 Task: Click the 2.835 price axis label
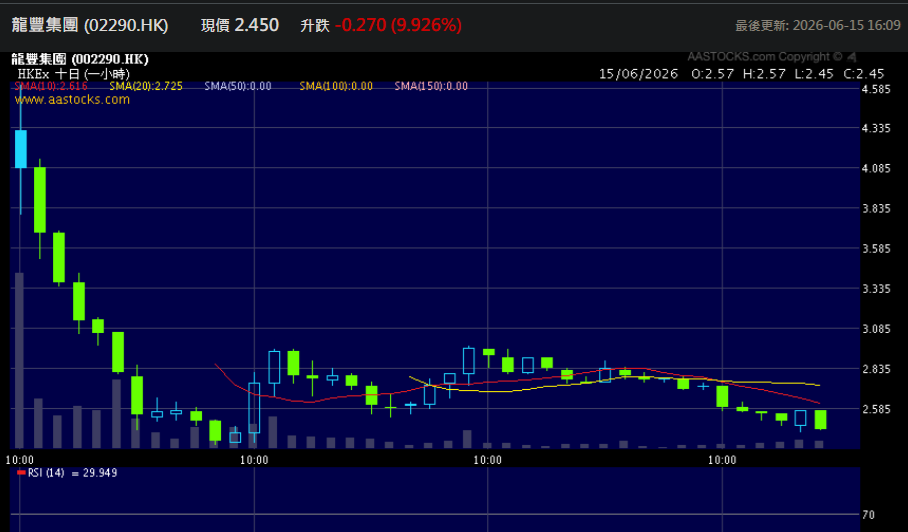coord(876,369)
